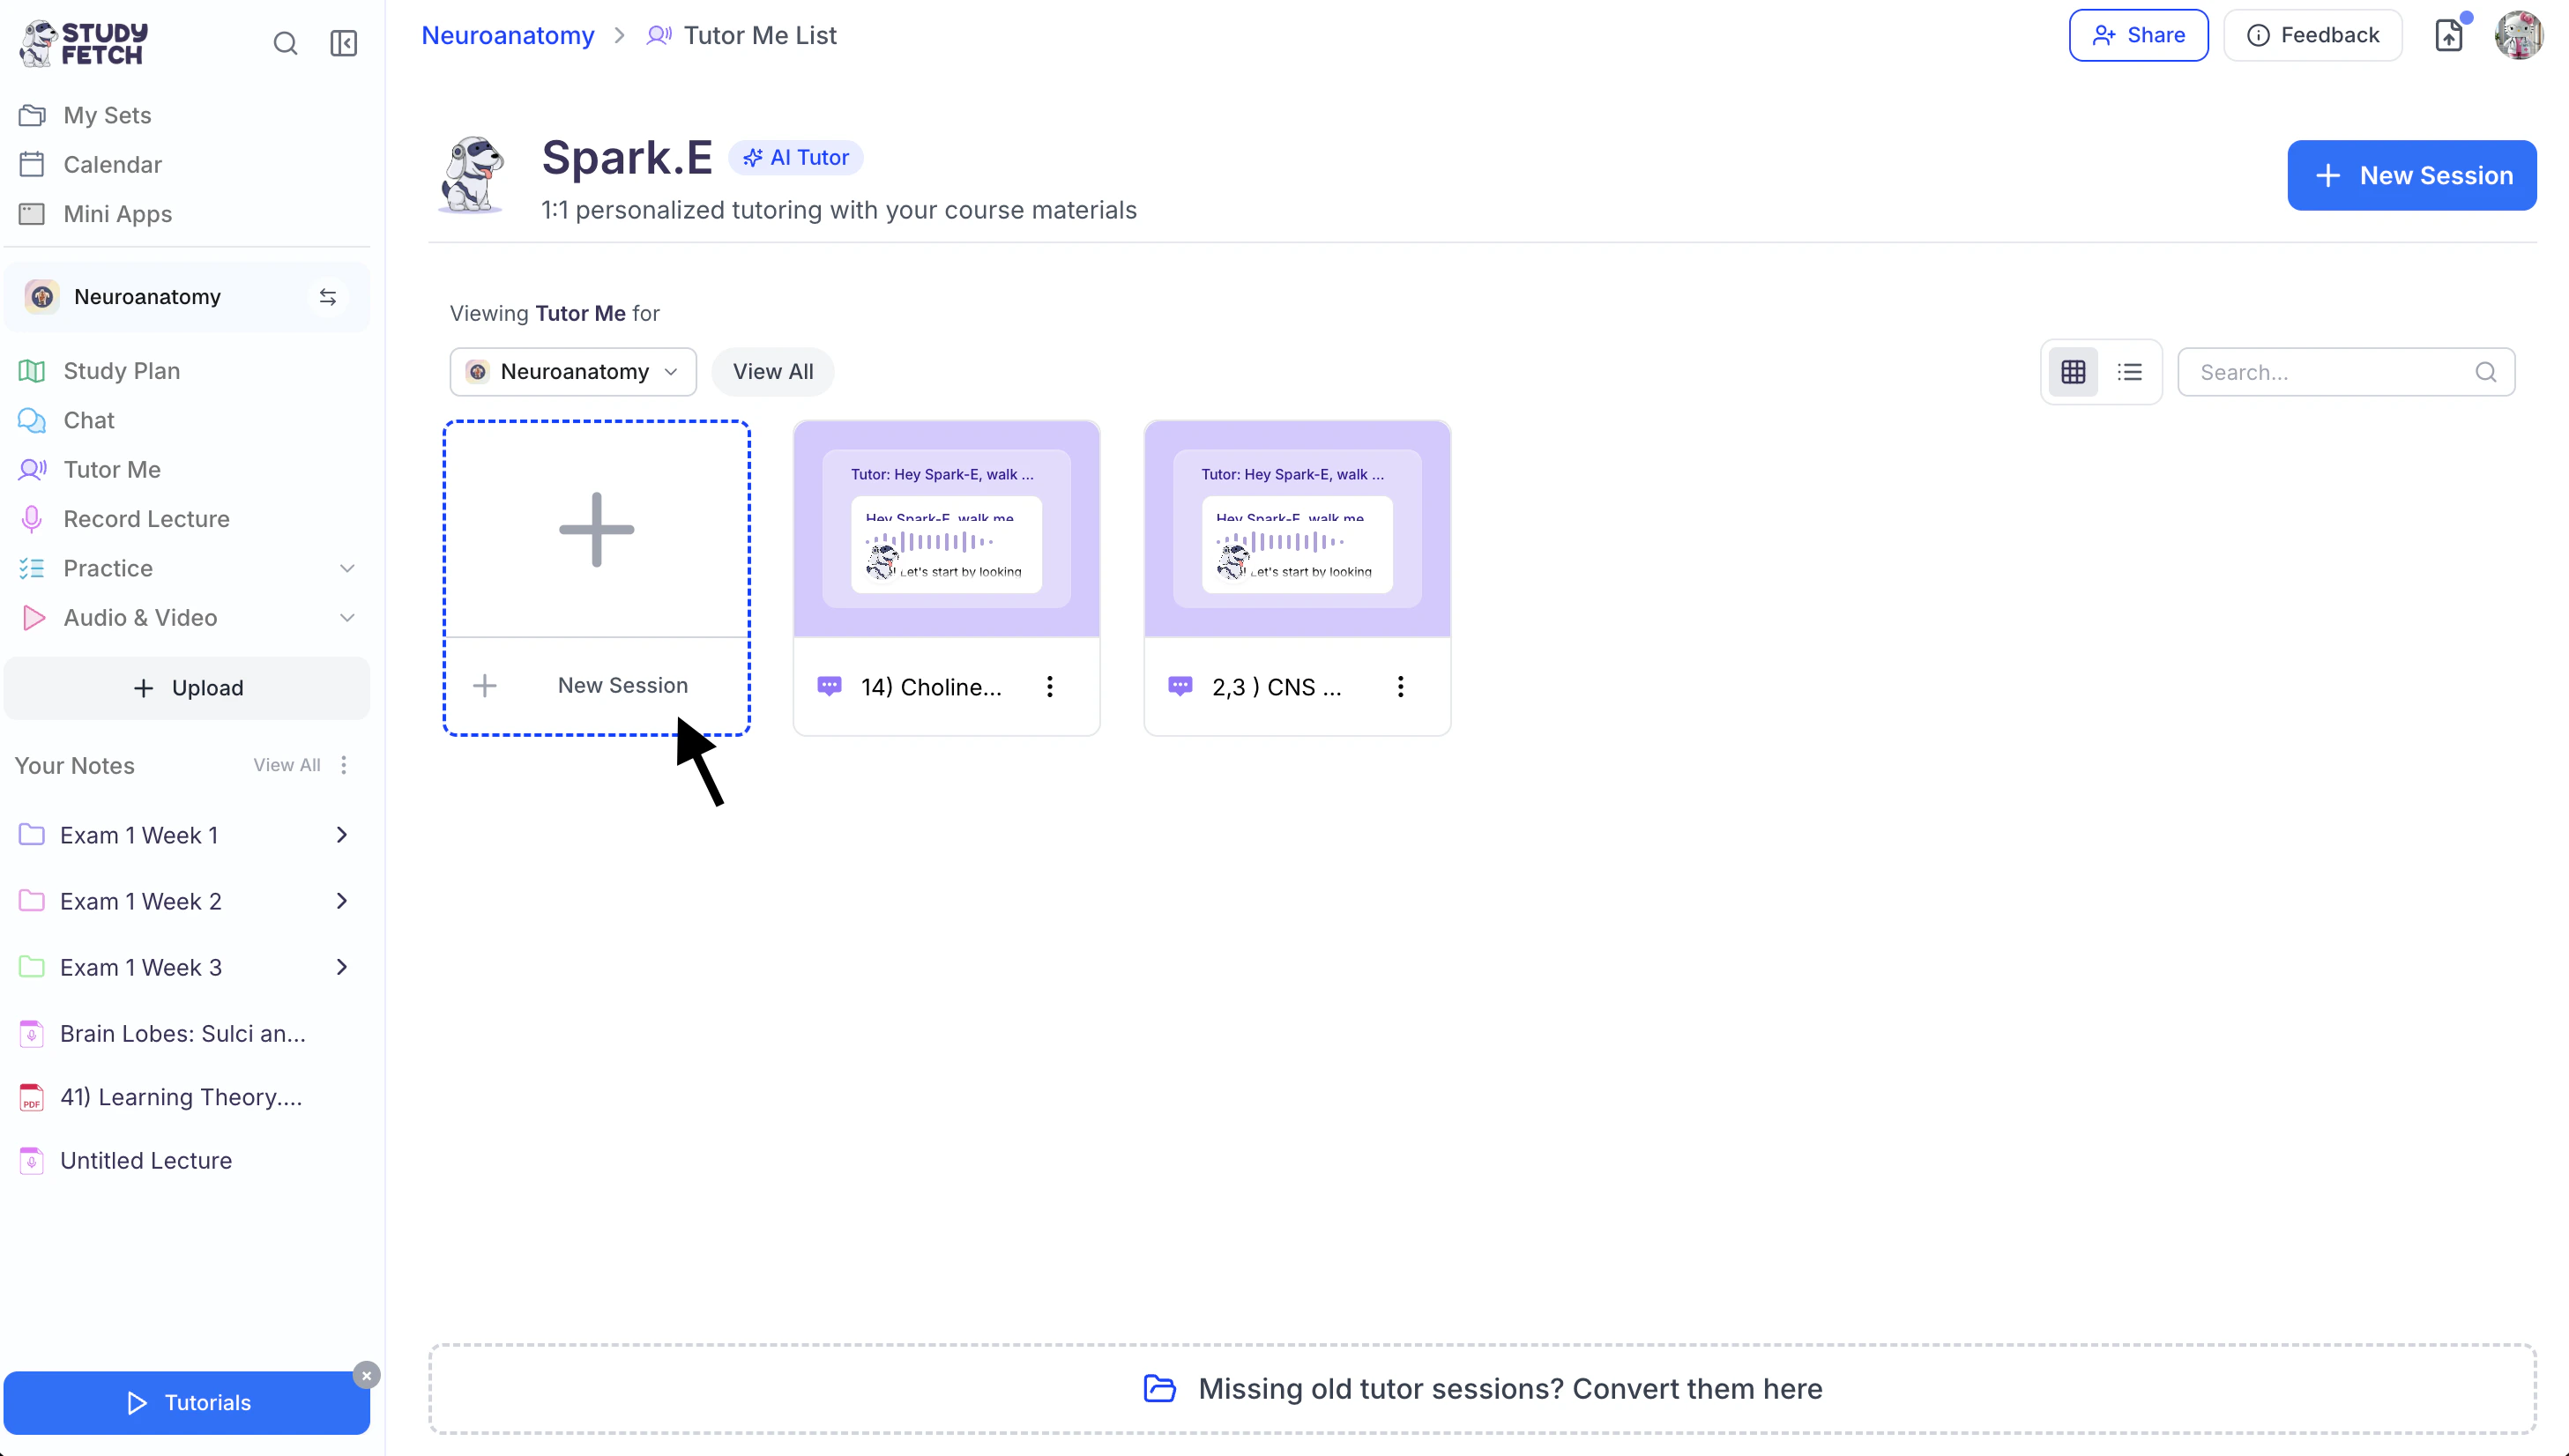Switch to grid view layout
This screenshot has width=2569, height=1456.
tap(2073, 372)
